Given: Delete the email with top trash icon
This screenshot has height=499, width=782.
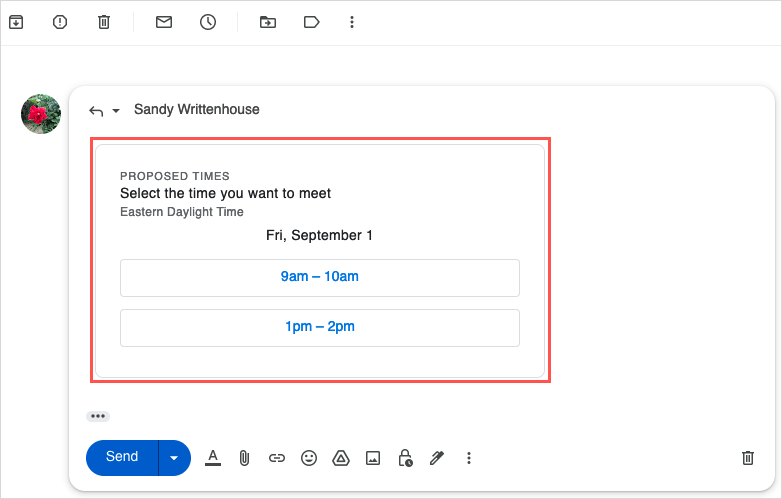Looking at the screenshot, I should (x=104, y=22).
